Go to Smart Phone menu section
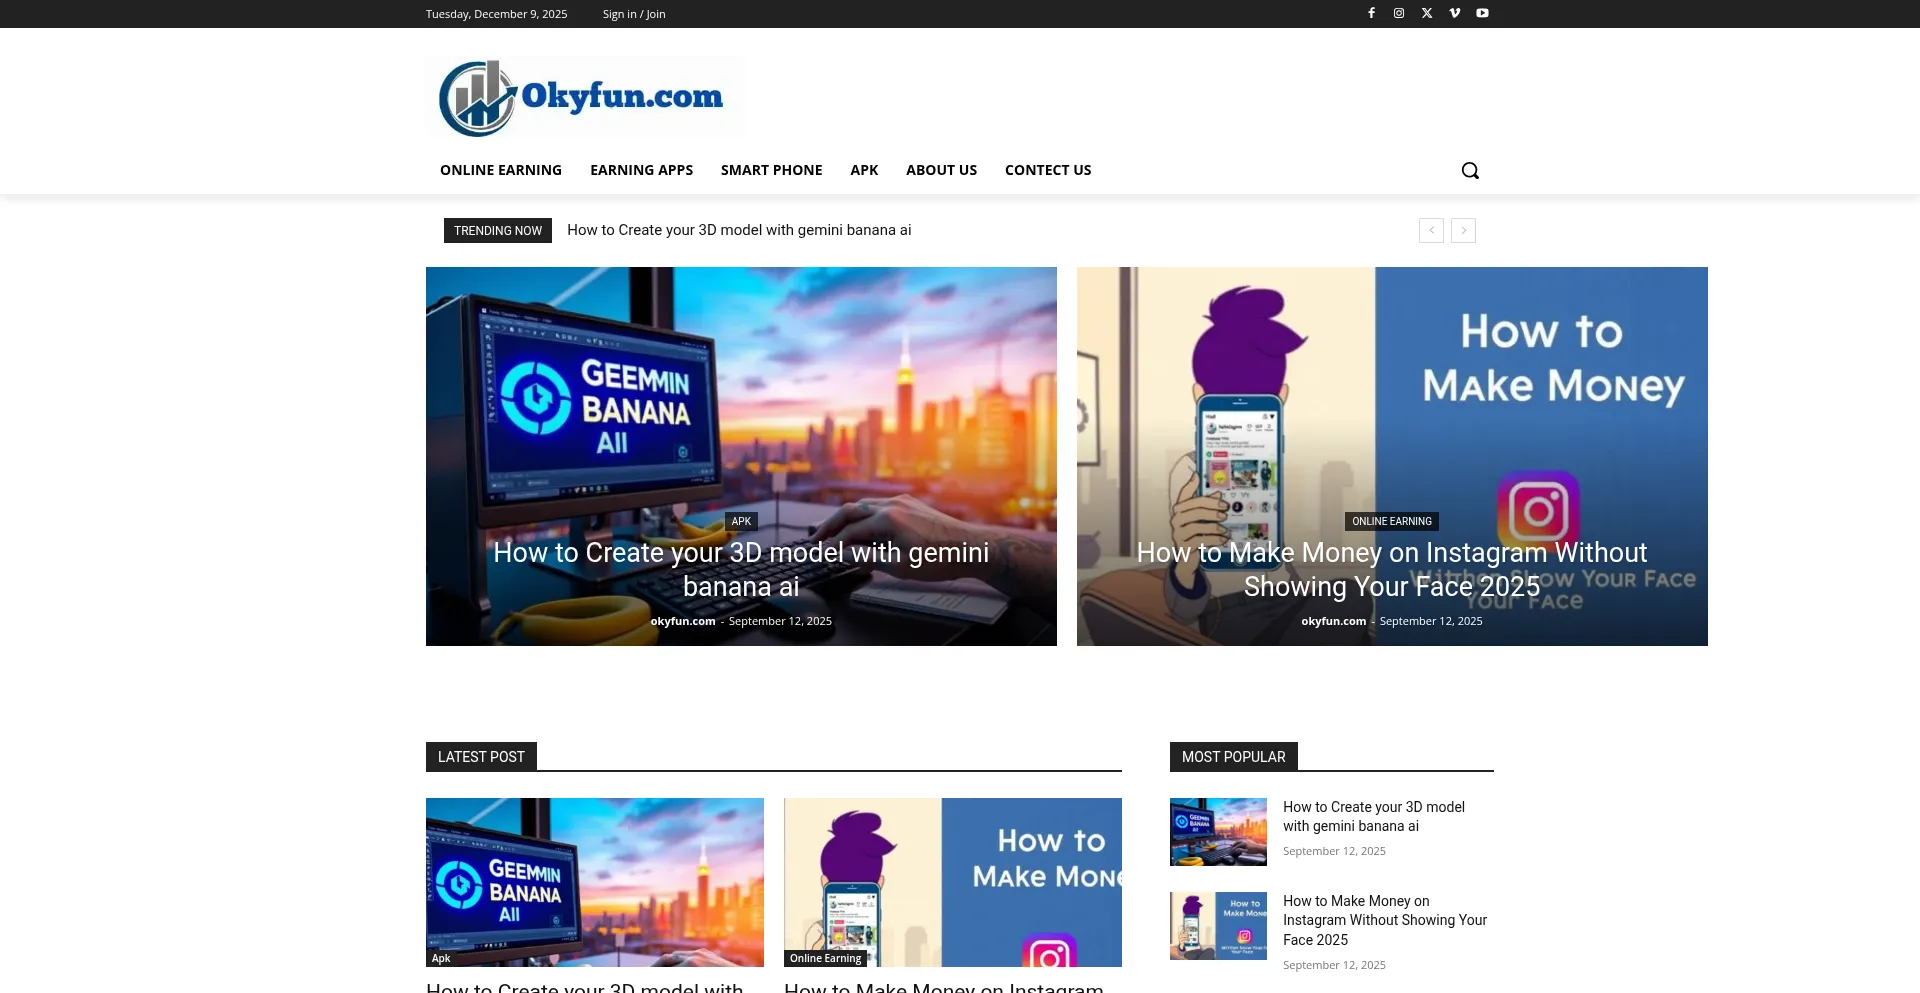 [771, 170]
